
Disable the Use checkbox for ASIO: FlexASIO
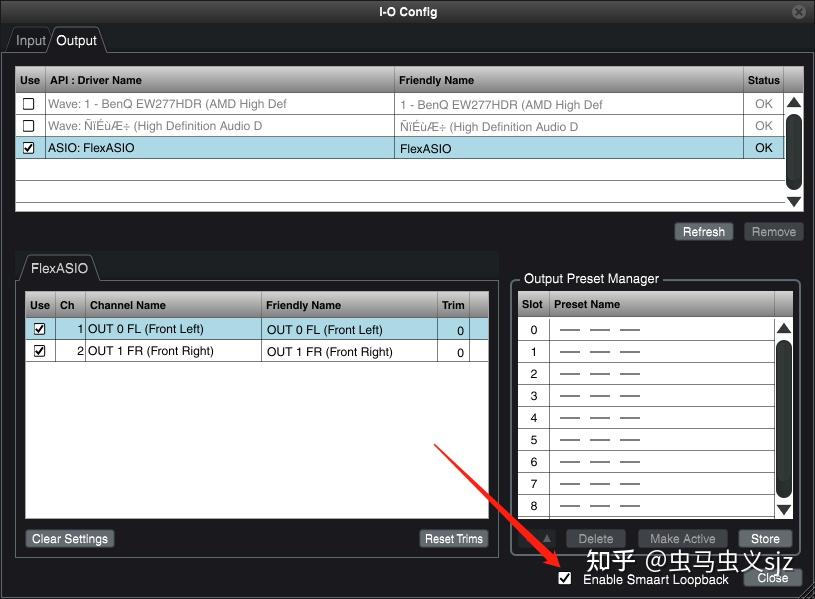click(x=30, y=148)
